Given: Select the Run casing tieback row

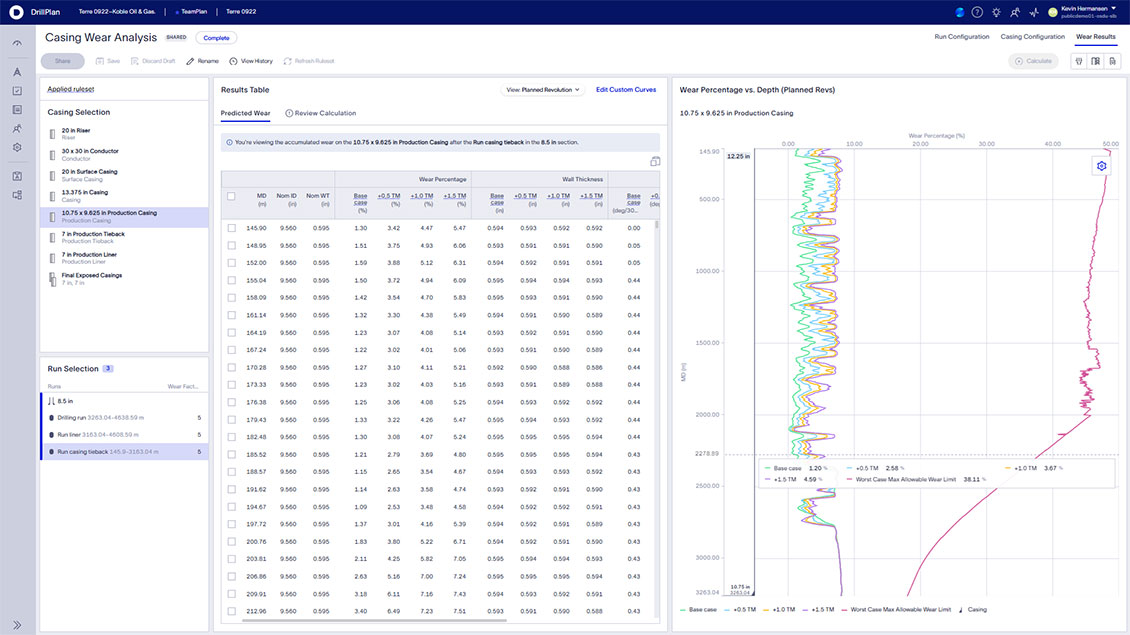Looking at the screenshot, I should (x=124, y=452).
